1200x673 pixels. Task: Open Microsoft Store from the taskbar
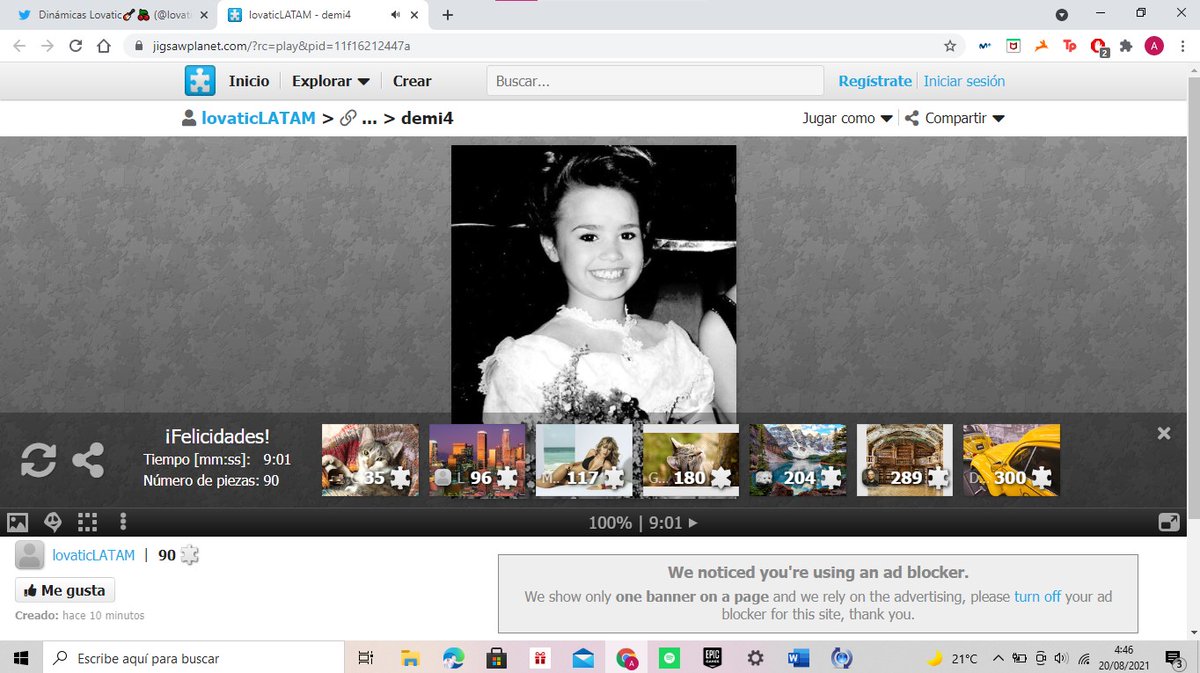point(495,658)
